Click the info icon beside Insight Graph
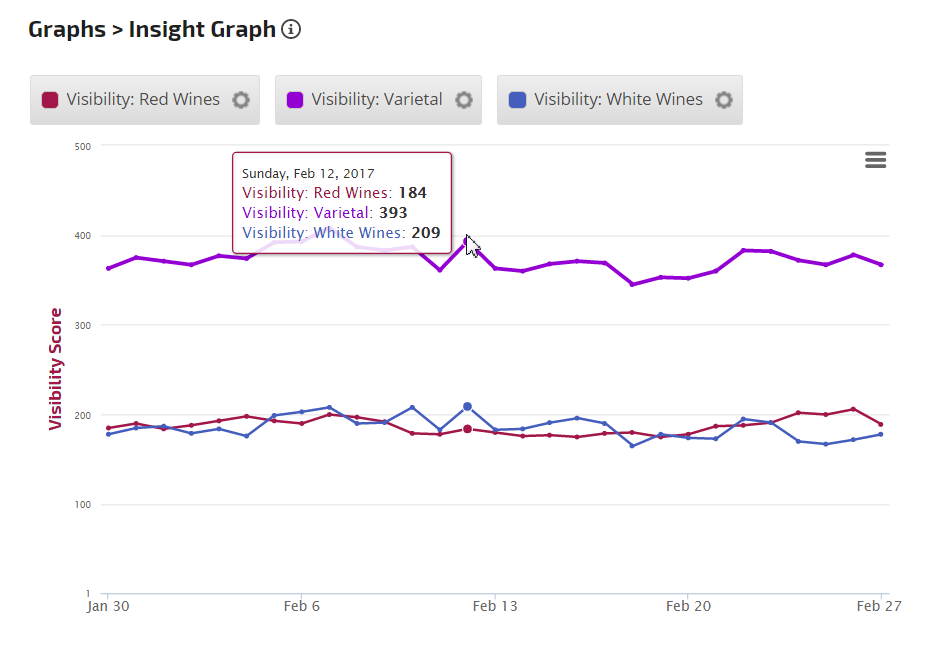Screen dimensions: 941x648 291,29
